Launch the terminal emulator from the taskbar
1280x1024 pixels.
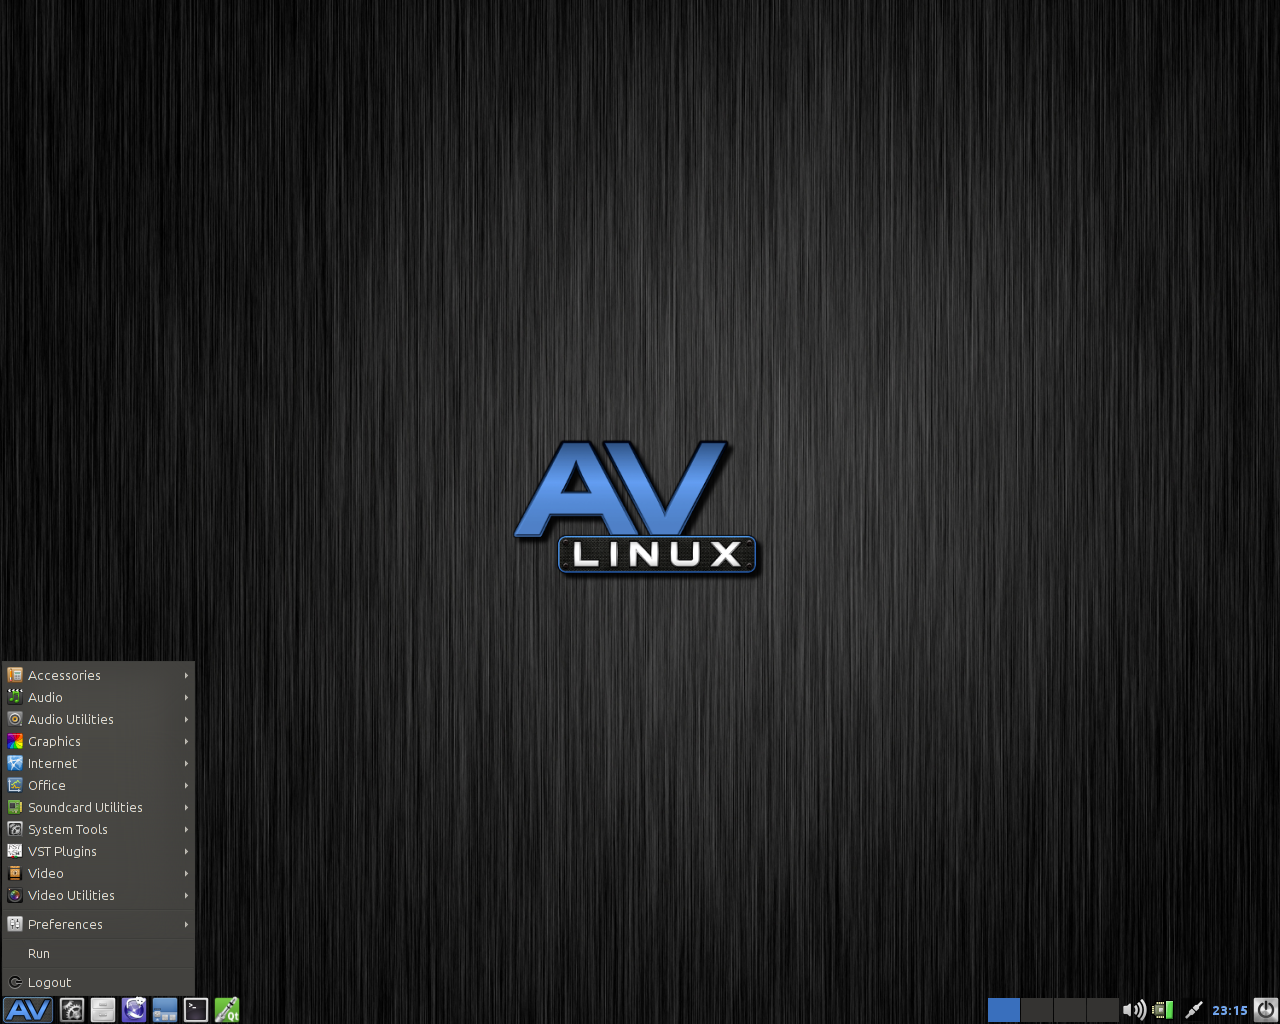point(196,1010)
